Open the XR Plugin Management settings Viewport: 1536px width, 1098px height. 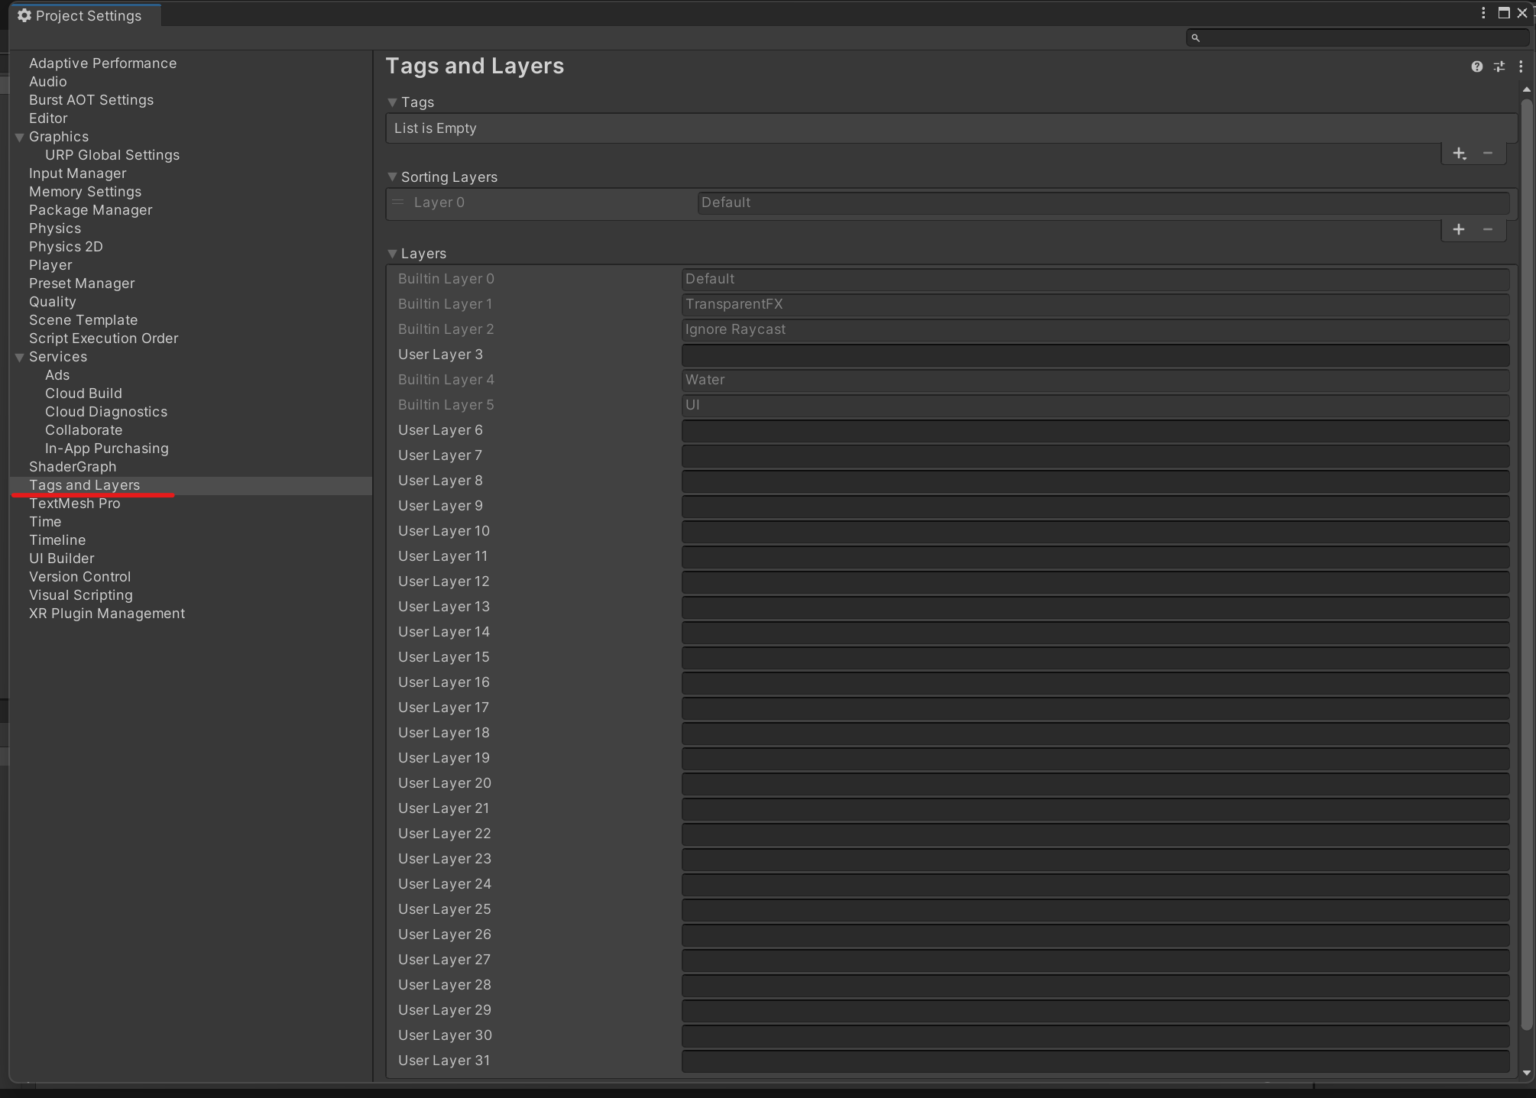[106, 613]
